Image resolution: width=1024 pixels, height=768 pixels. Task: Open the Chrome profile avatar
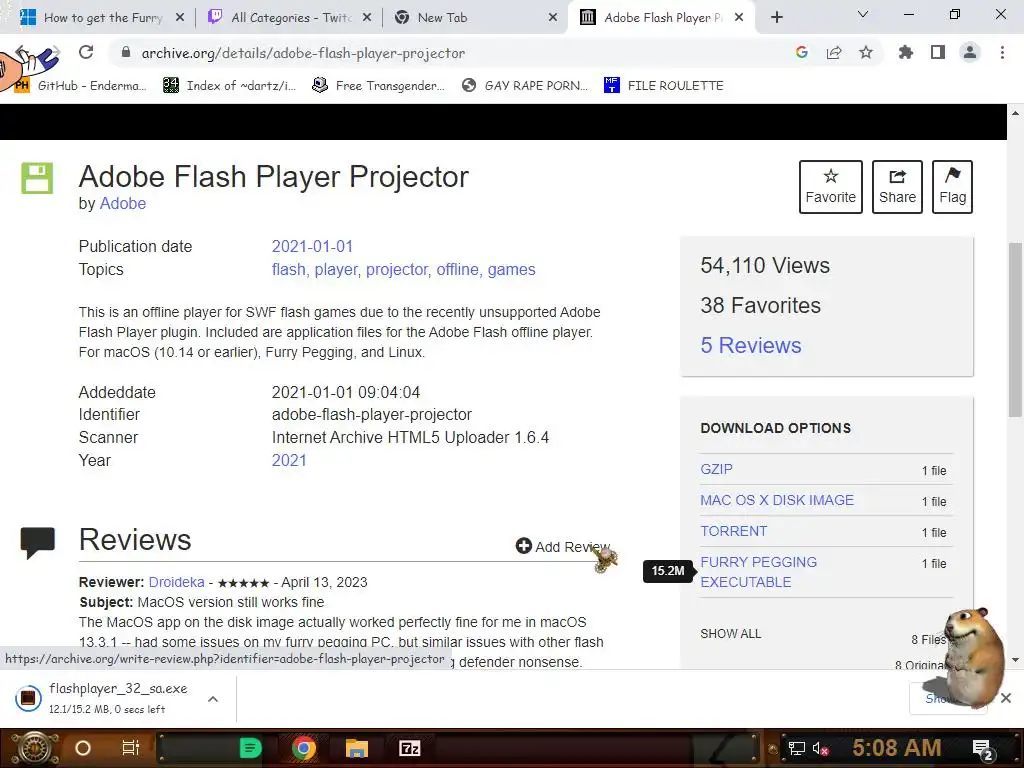coord(970,52)
